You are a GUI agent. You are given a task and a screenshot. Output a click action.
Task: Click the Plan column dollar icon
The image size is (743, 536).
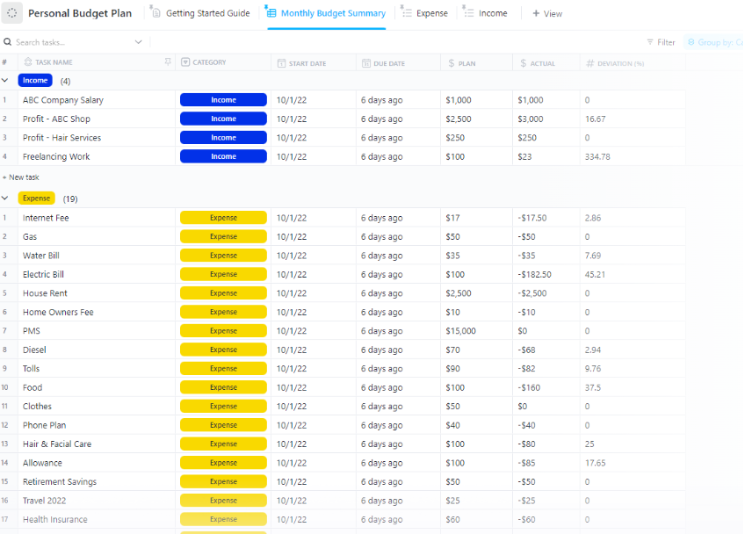point(451,63)
